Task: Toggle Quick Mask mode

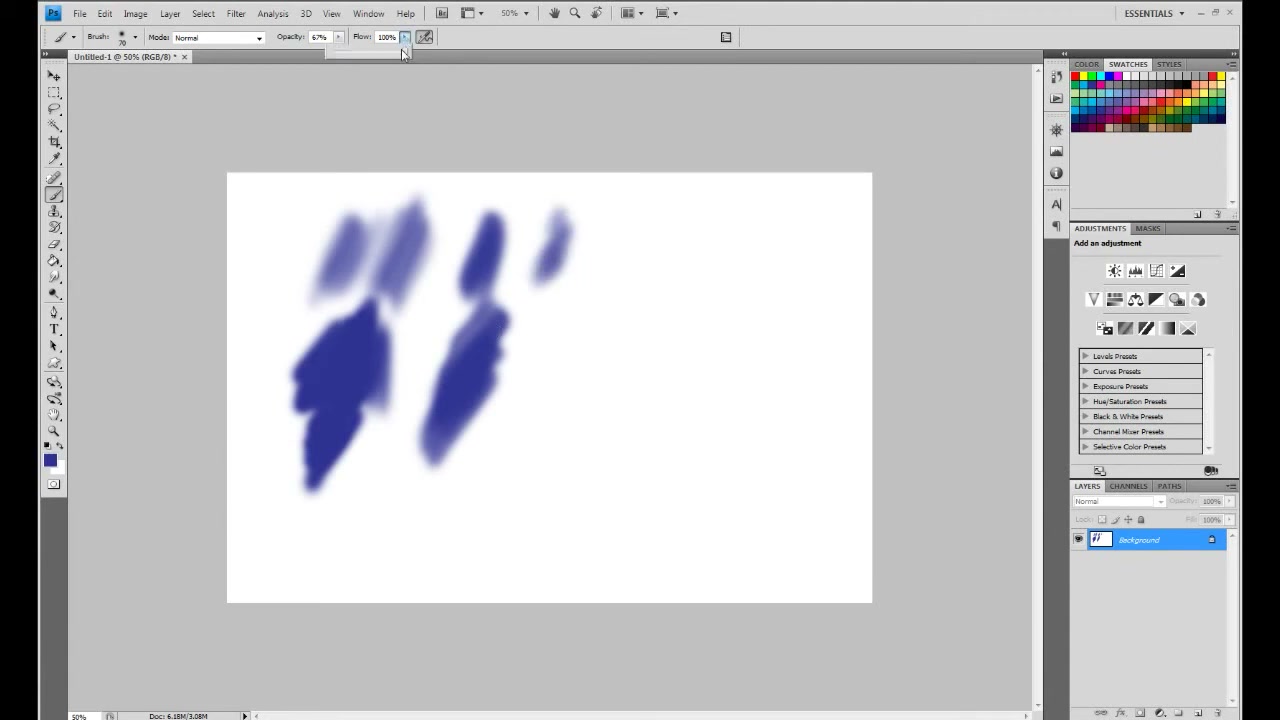Action: (54, 484)
